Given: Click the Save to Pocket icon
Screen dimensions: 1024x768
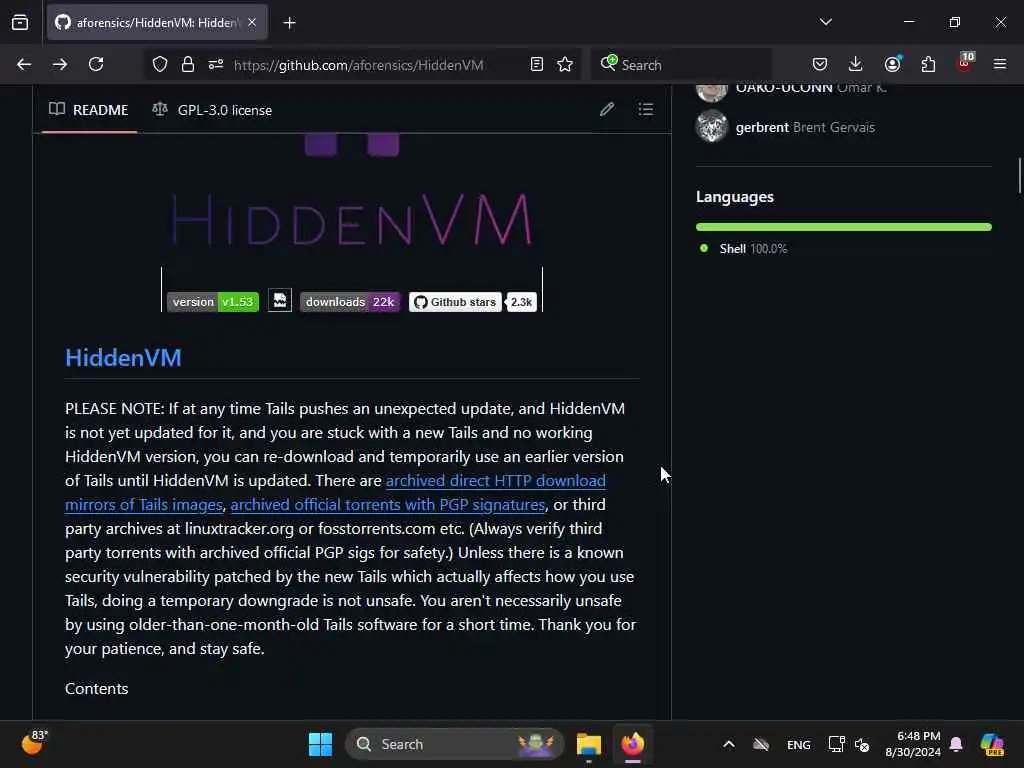Looking at the screenshot, I should (x=820, y=64).
